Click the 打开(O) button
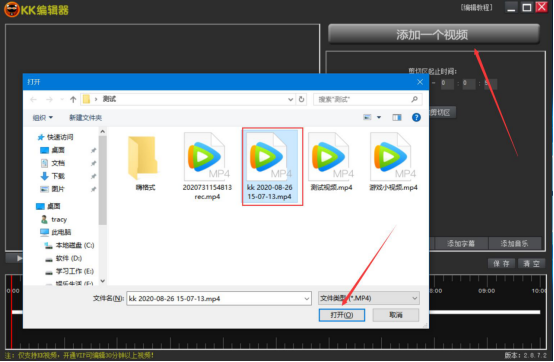Screen dimensions: 554x362 coord(342,315)
